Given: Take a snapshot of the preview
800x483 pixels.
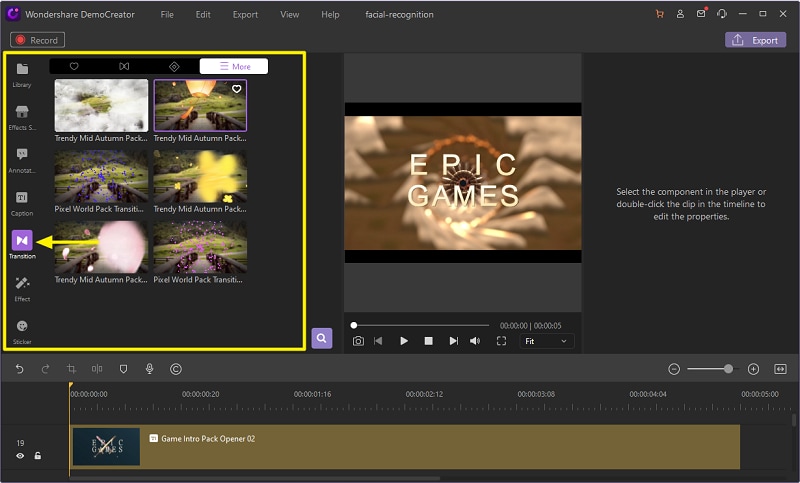Looking at the screenshot, I should tap(358, 341).
